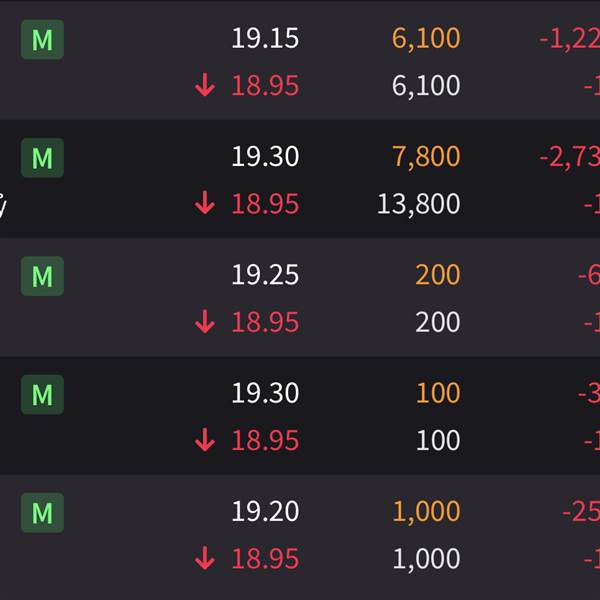Select the orange quantity 7,800
The height and width of the screenshot is (600, 600).
426,157
